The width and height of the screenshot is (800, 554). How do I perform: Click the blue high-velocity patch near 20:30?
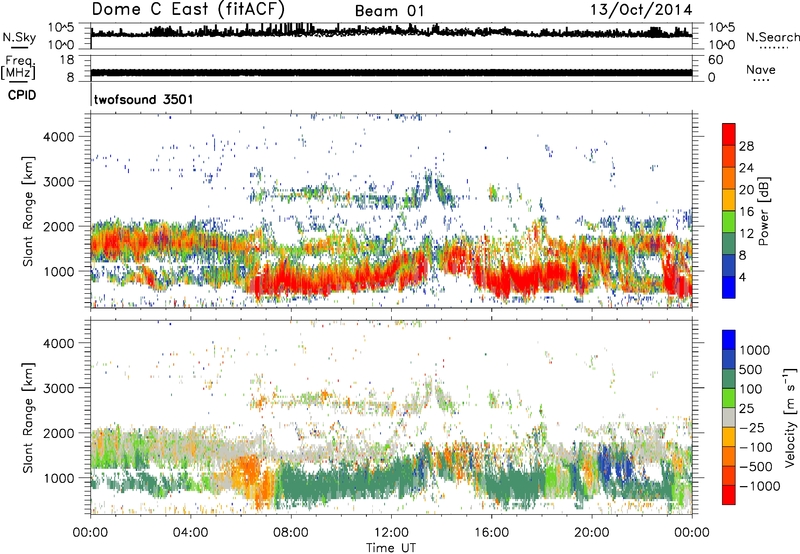(x=615, y=464)
